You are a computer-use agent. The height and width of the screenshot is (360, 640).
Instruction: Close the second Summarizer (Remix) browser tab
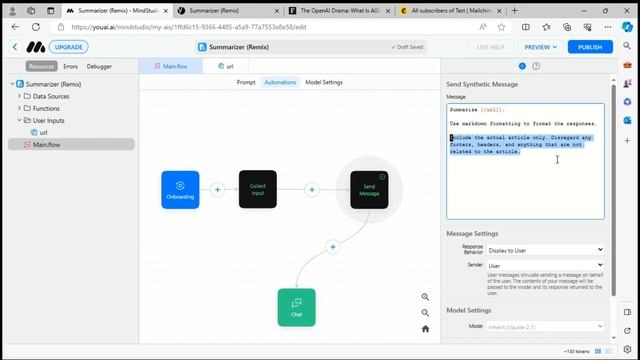(277, 11)
